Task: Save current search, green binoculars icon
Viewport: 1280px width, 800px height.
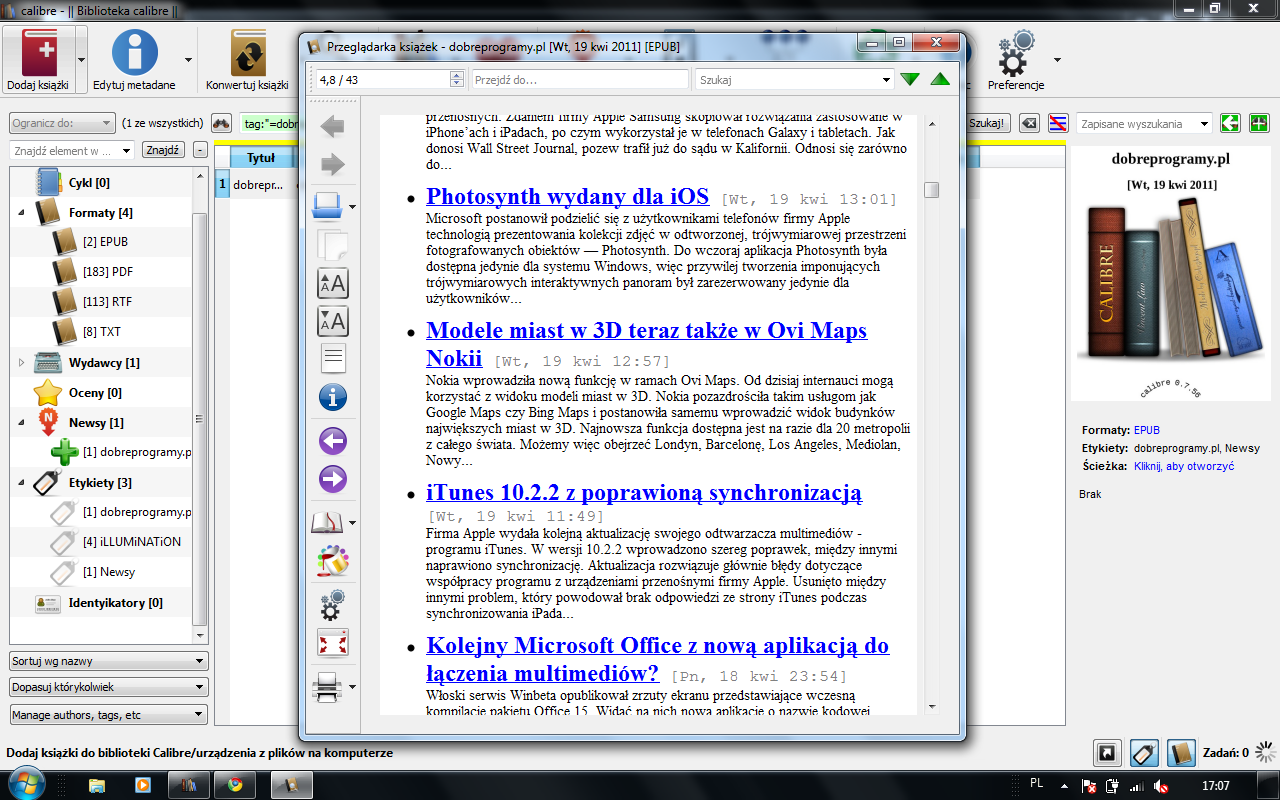Action: 1258,123
